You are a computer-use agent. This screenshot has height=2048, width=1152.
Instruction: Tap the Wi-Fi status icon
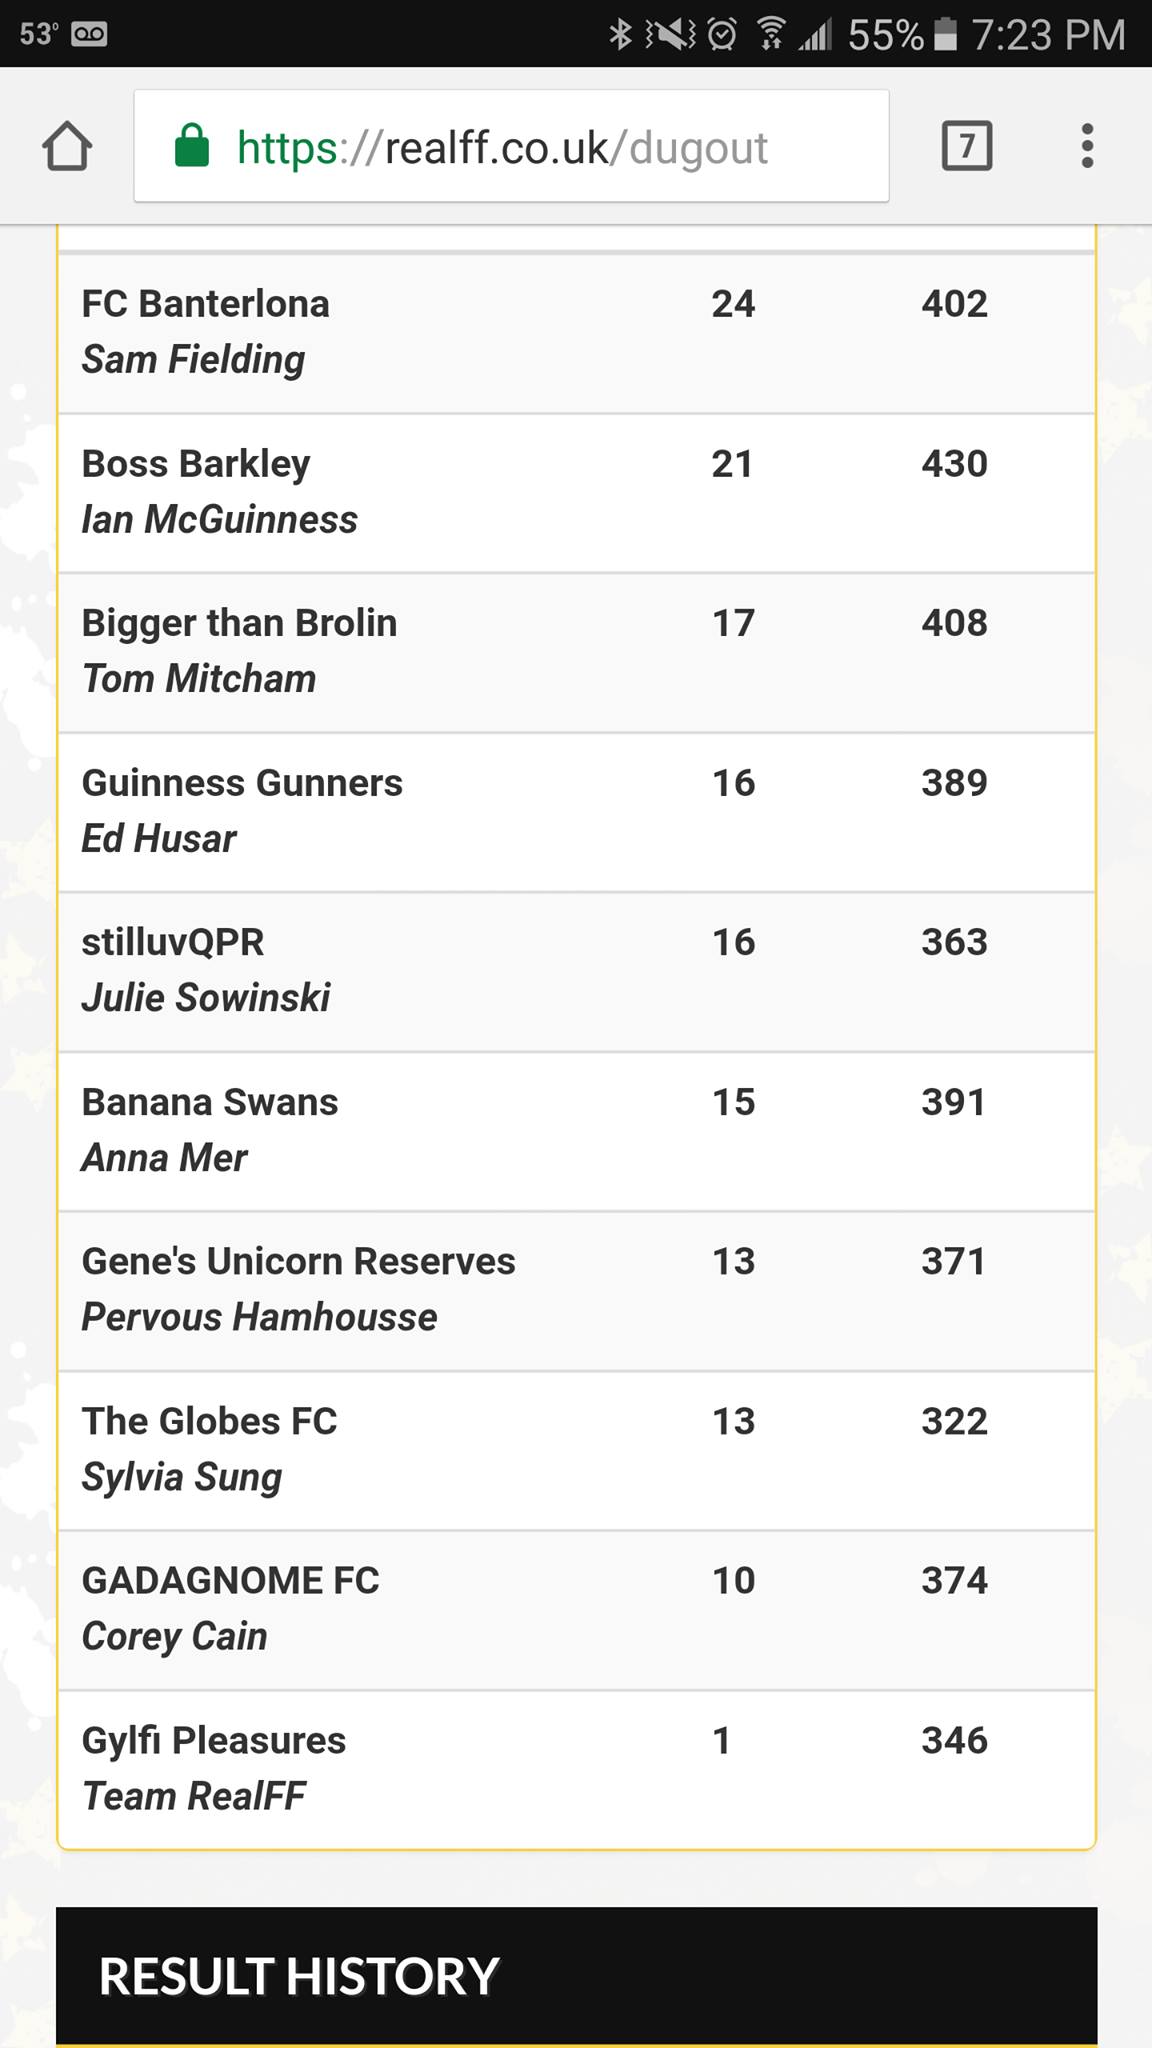770,34
